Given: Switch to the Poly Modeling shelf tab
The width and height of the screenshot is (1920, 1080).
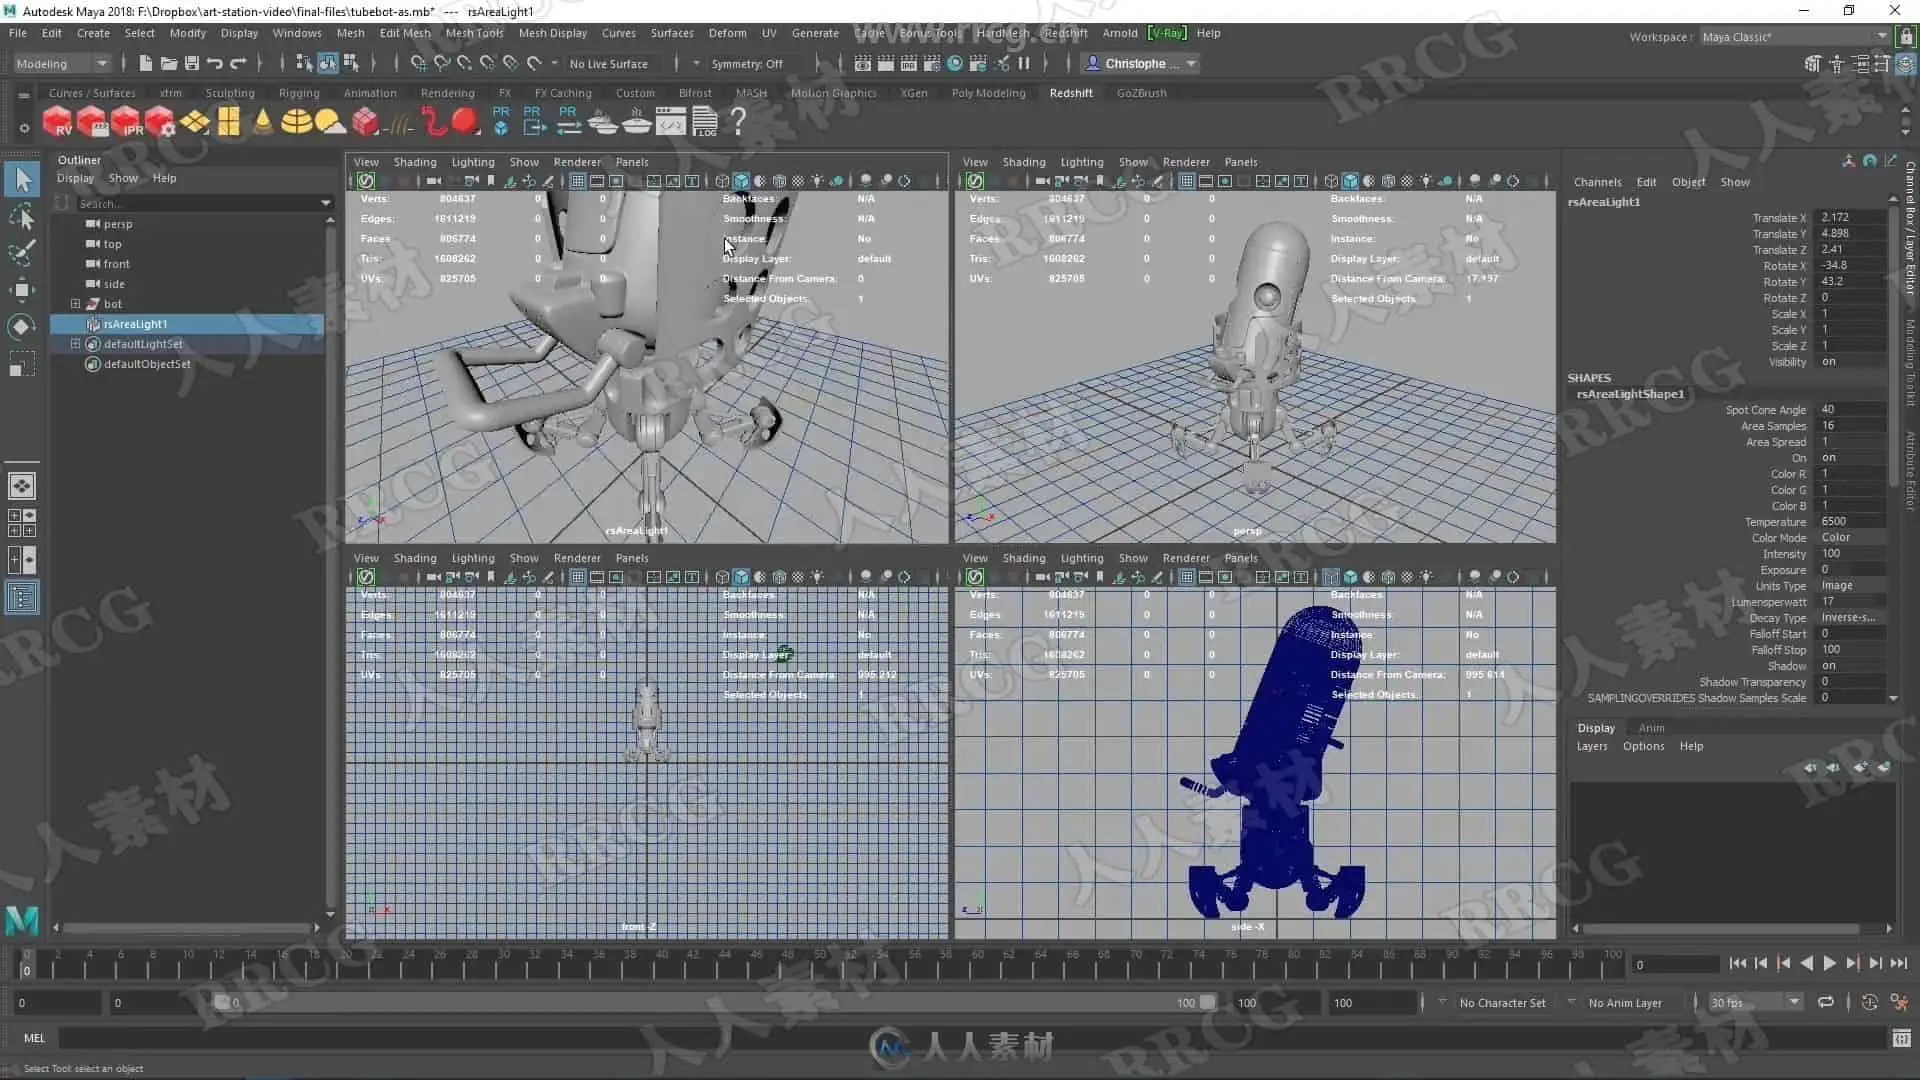Looking at the screenshot, I should pyautogui.click(x=988, y=93).
